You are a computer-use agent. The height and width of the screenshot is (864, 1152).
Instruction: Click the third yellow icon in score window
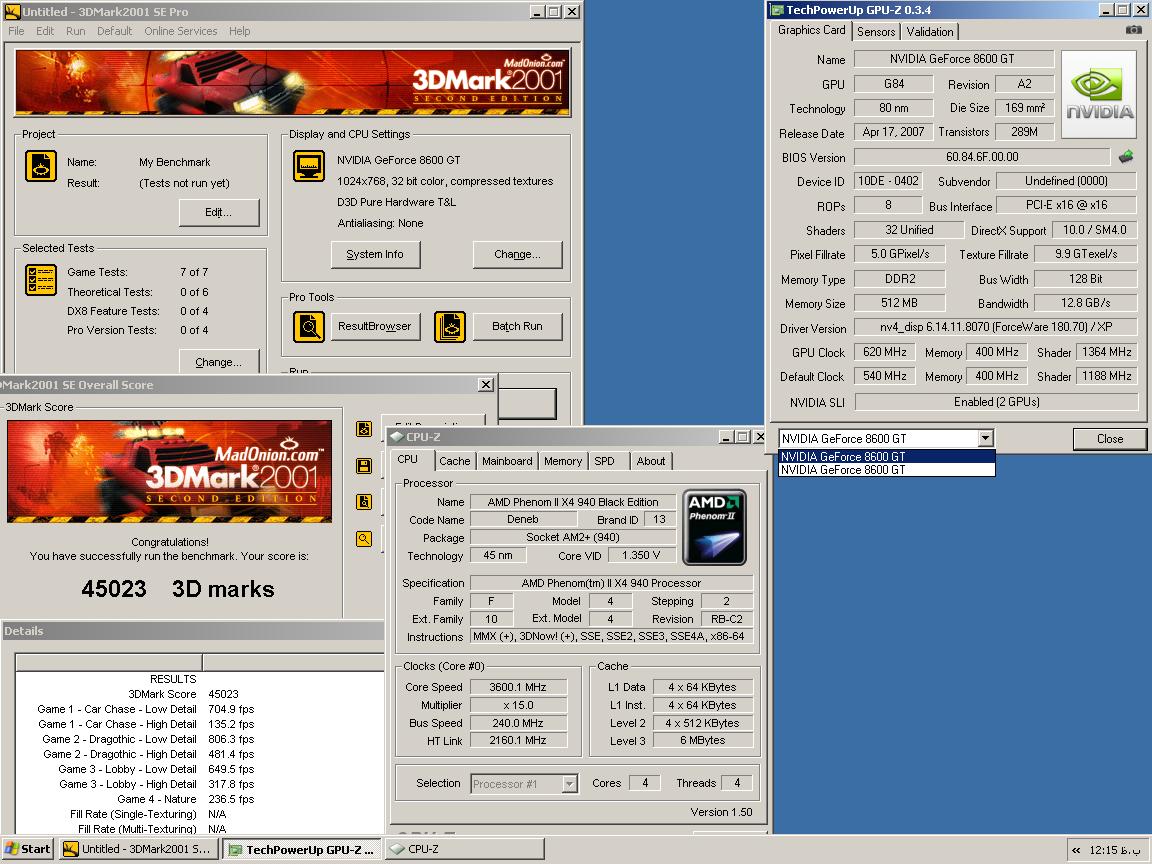click(x=364, y=502)
